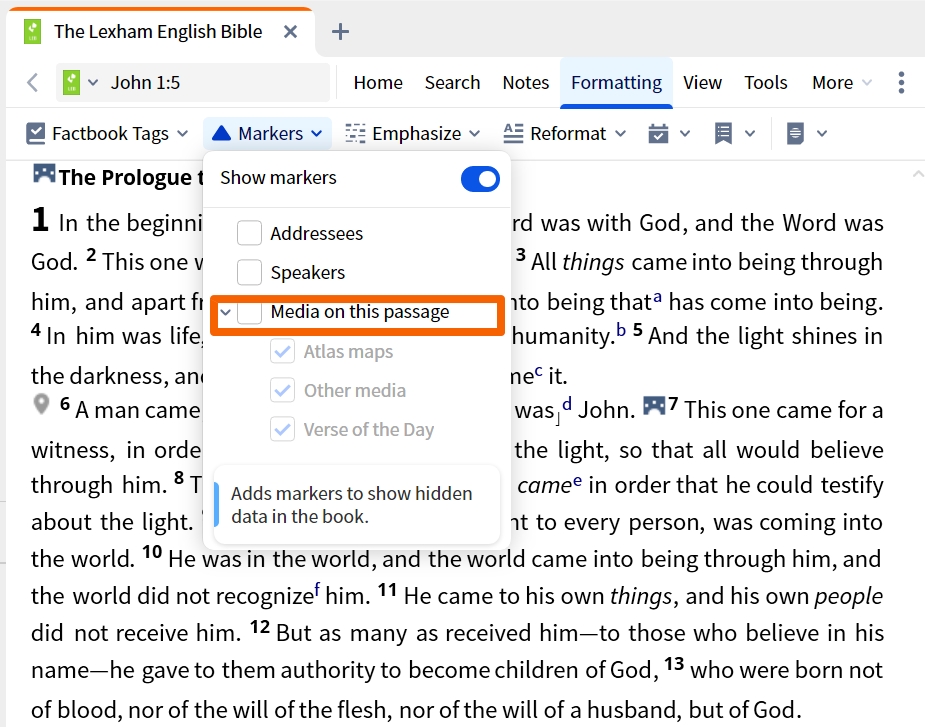Click the scroll-up arrow of the text pane

pos(917,174)
